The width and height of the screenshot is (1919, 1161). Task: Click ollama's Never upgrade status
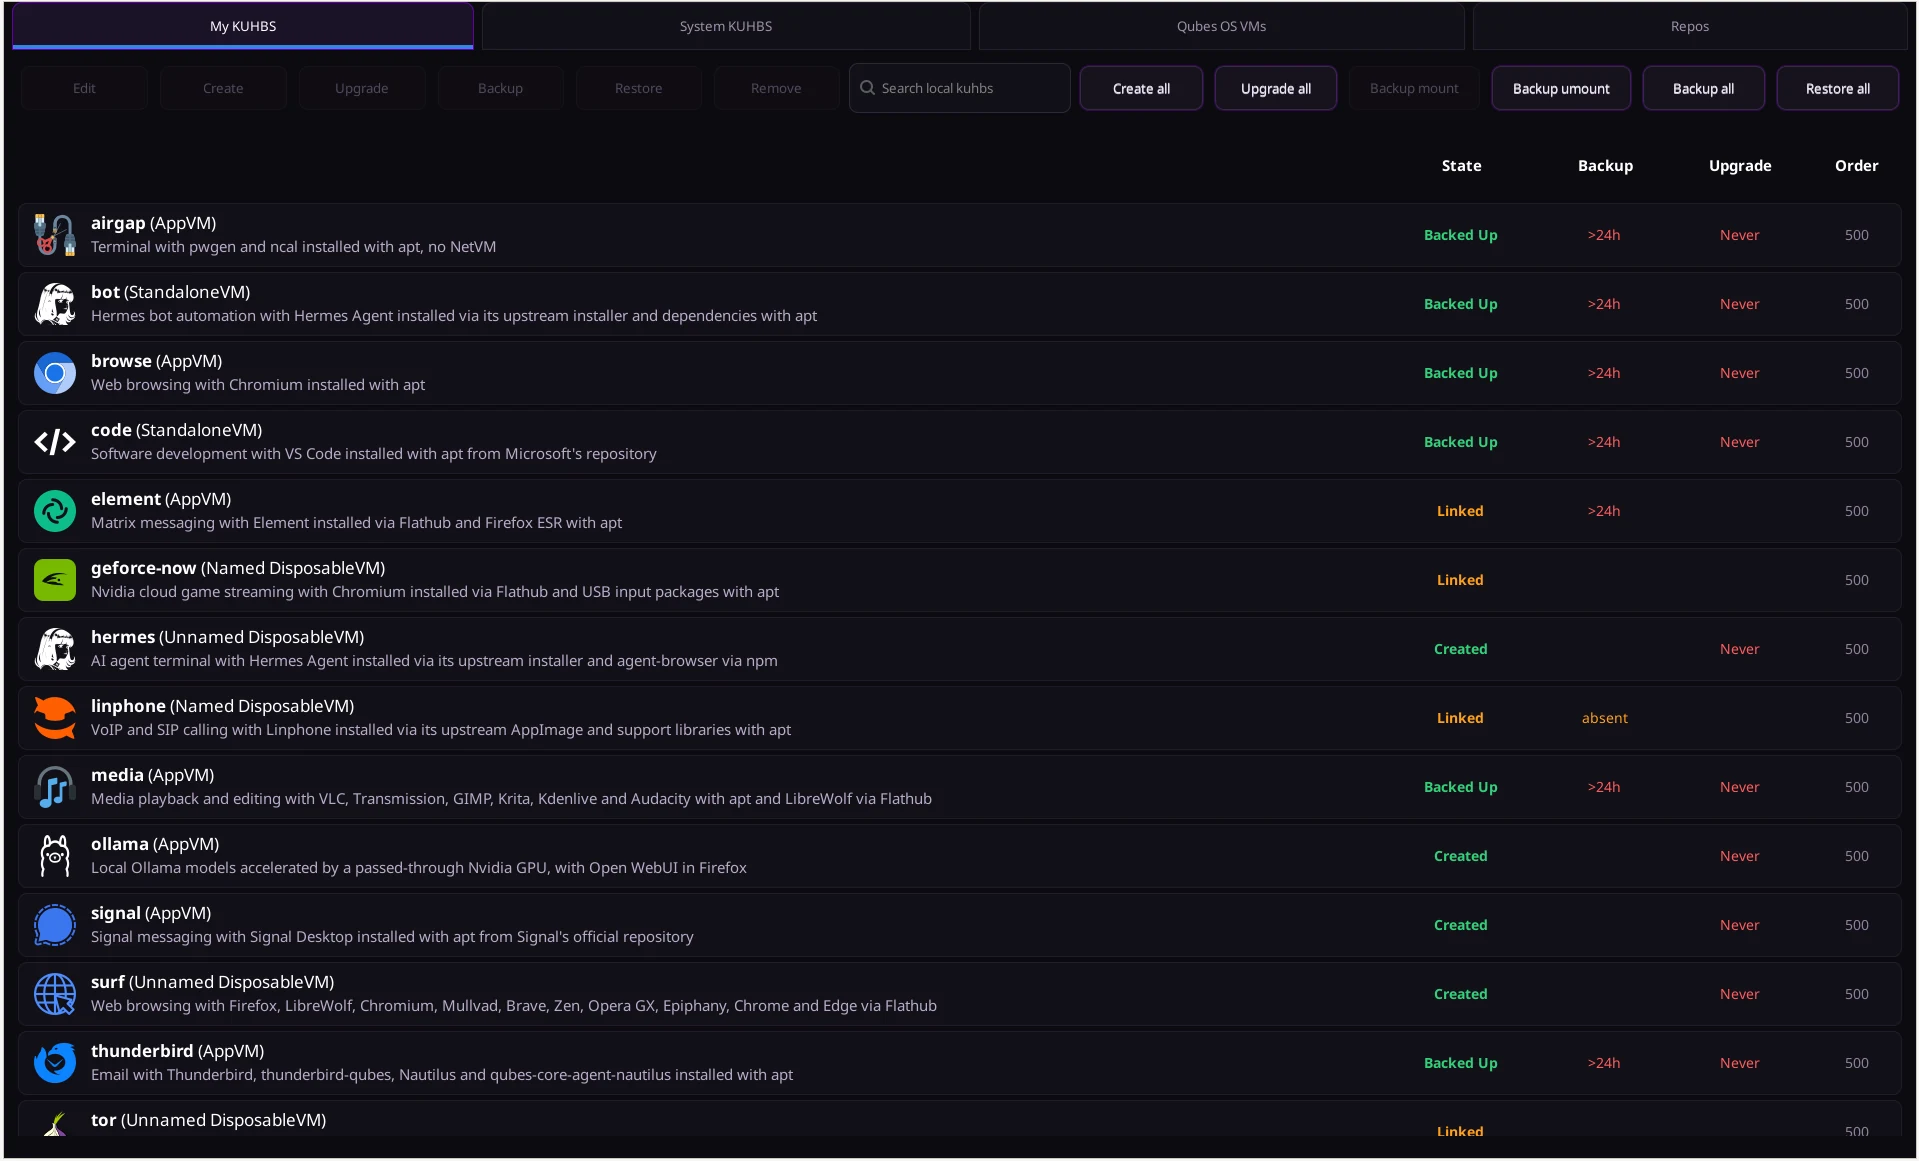pos(1739,856)
